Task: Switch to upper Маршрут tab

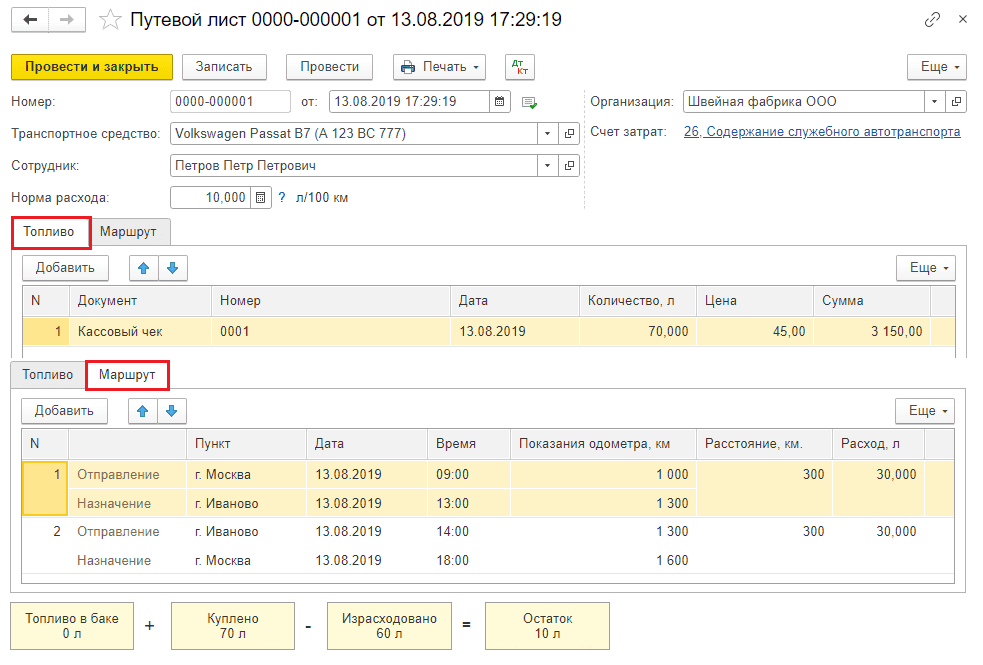Action: tap(128, 231)
